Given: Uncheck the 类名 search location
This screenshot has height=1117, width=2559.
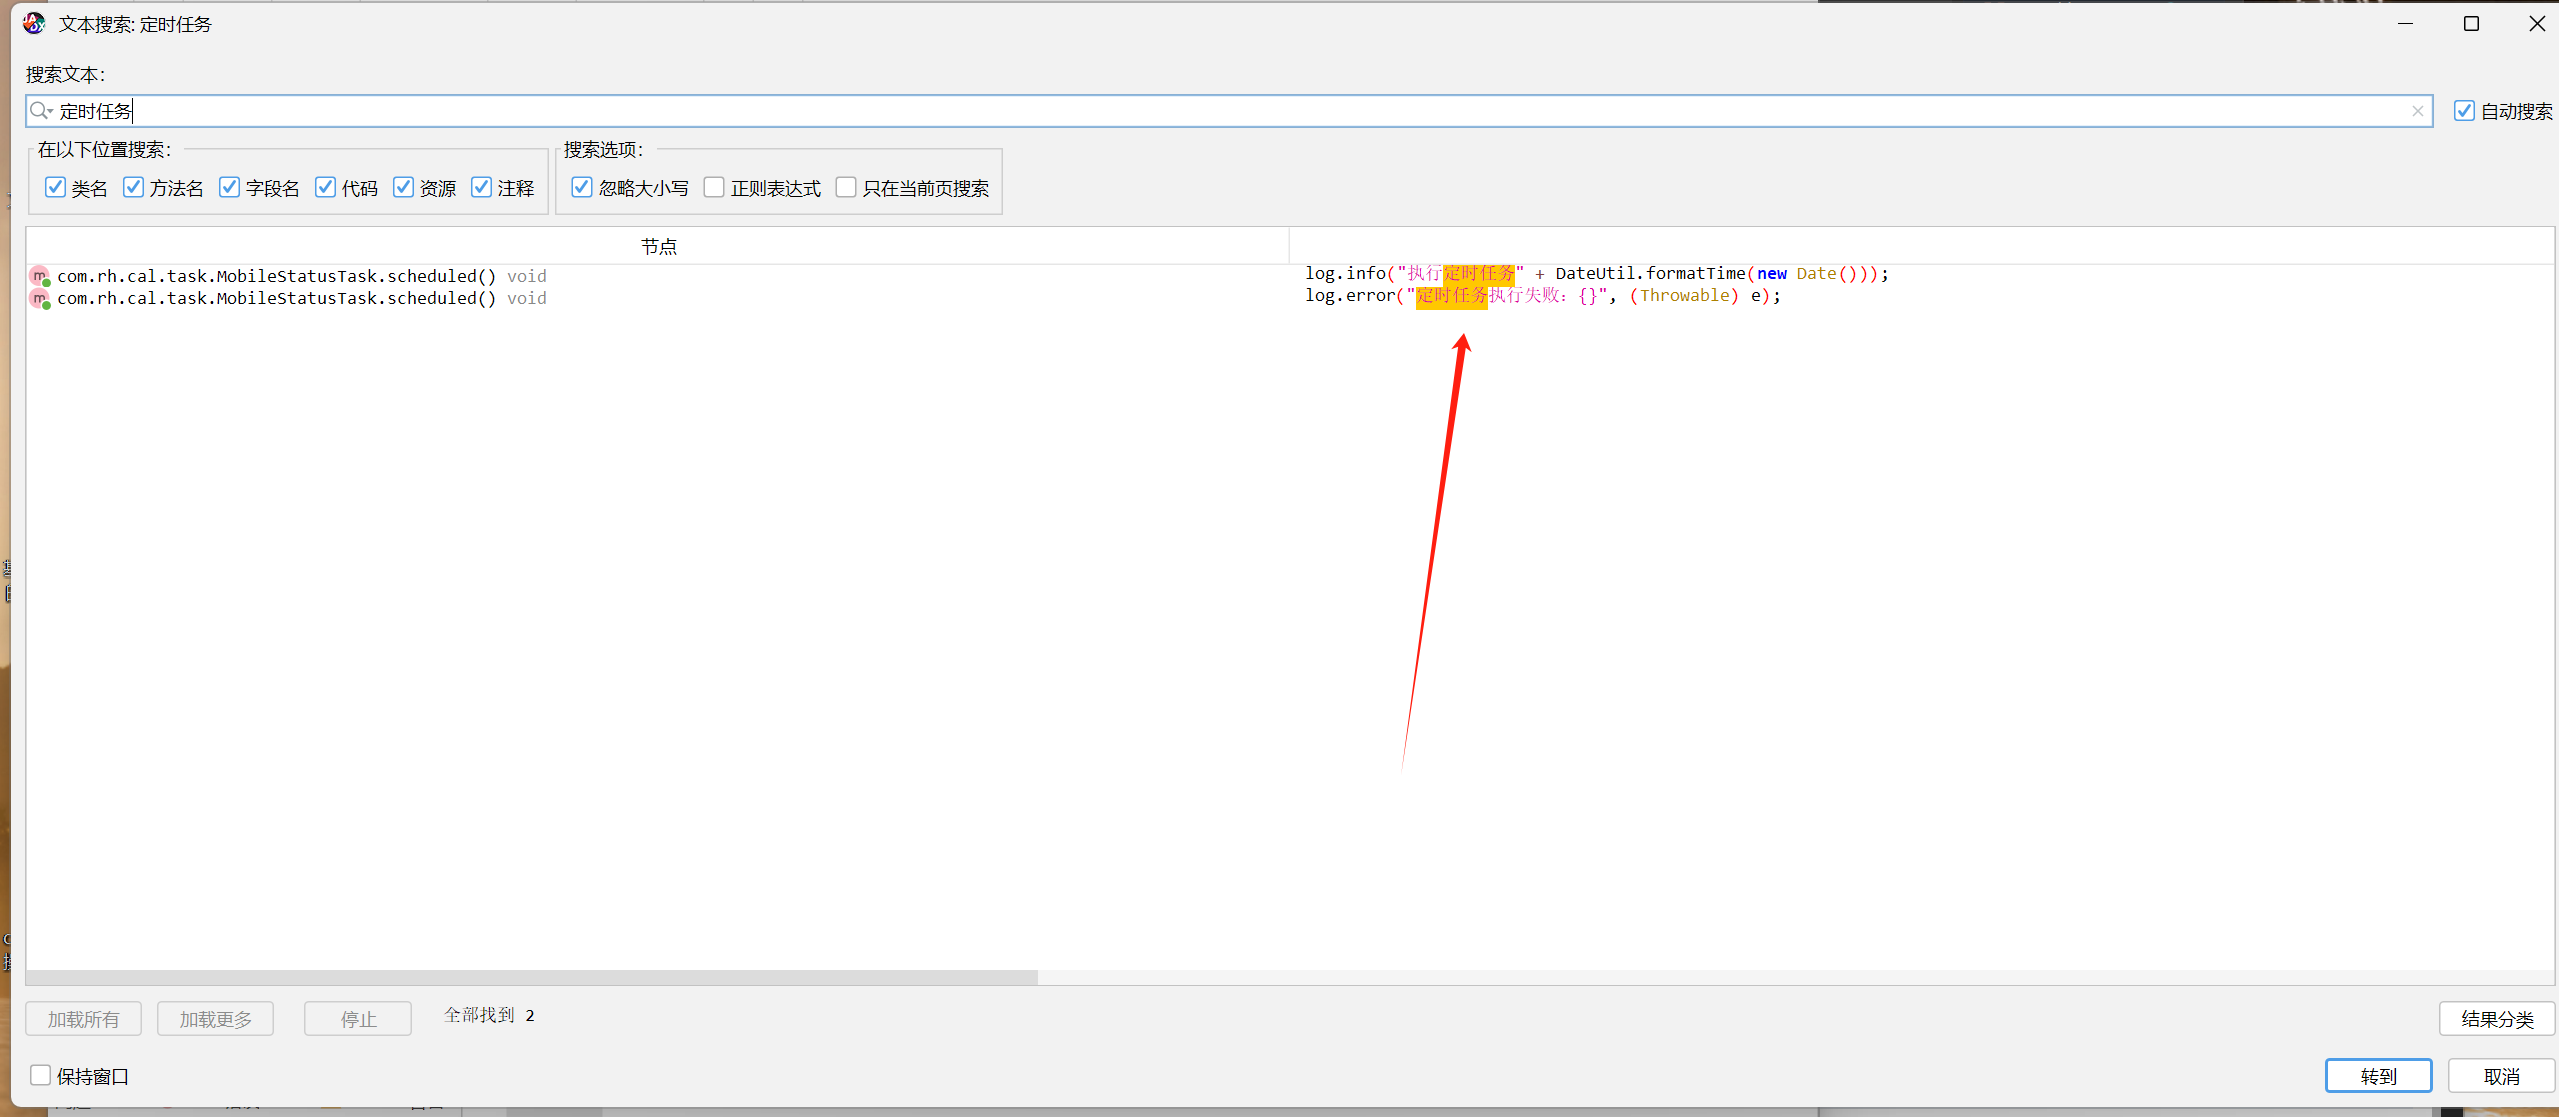Looking at the screenshot, I should point(56,188).
